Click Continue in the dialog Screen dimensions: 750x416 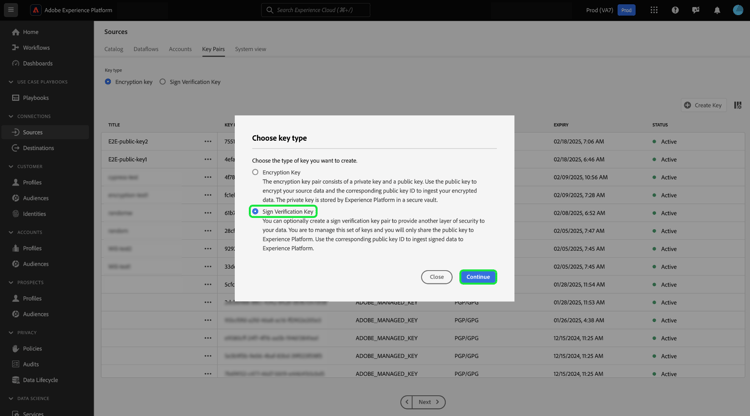(478, 277)
